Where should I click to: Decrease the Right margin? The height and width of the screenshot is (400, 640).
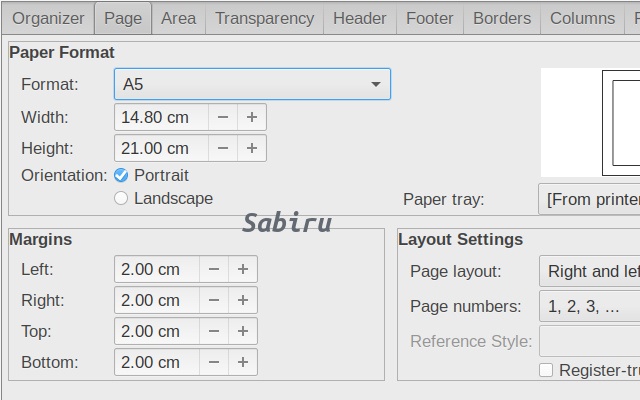pyautogui.click(x=214, y=300)
